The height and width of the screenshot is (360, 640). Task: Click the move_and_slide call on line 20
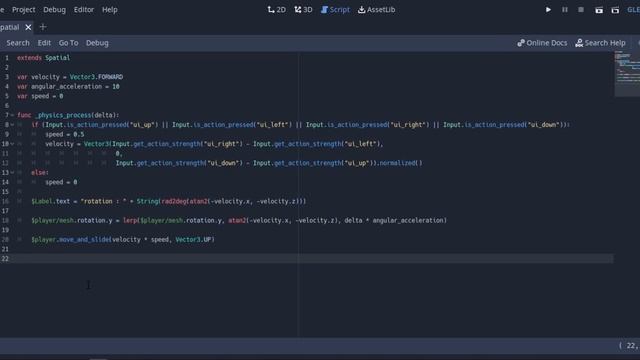click(x=123, y=240)
